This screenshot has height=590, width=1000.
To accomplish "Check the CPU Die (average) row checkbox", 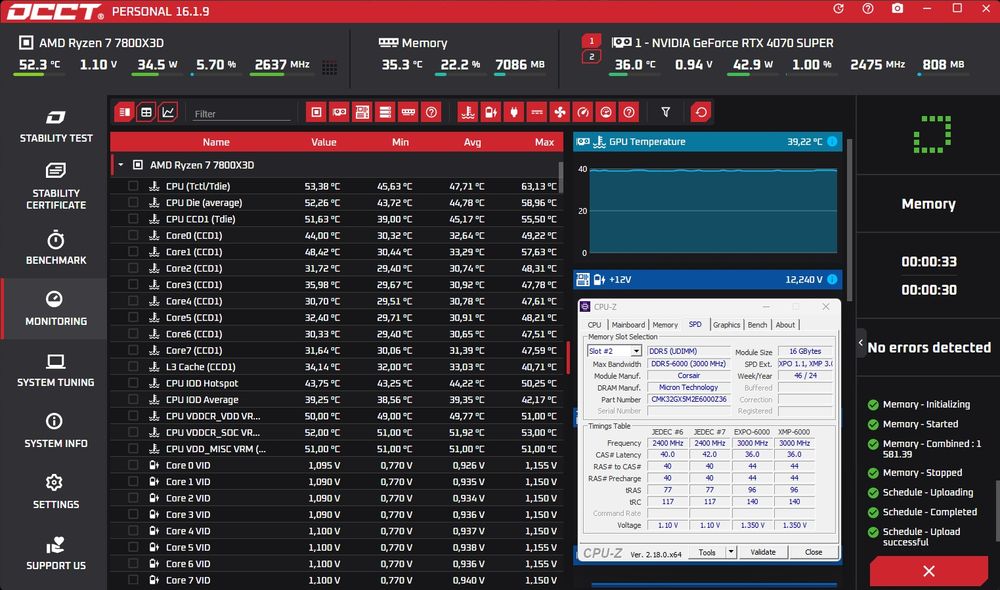I will pyautogui.click(x=133, y=202).
